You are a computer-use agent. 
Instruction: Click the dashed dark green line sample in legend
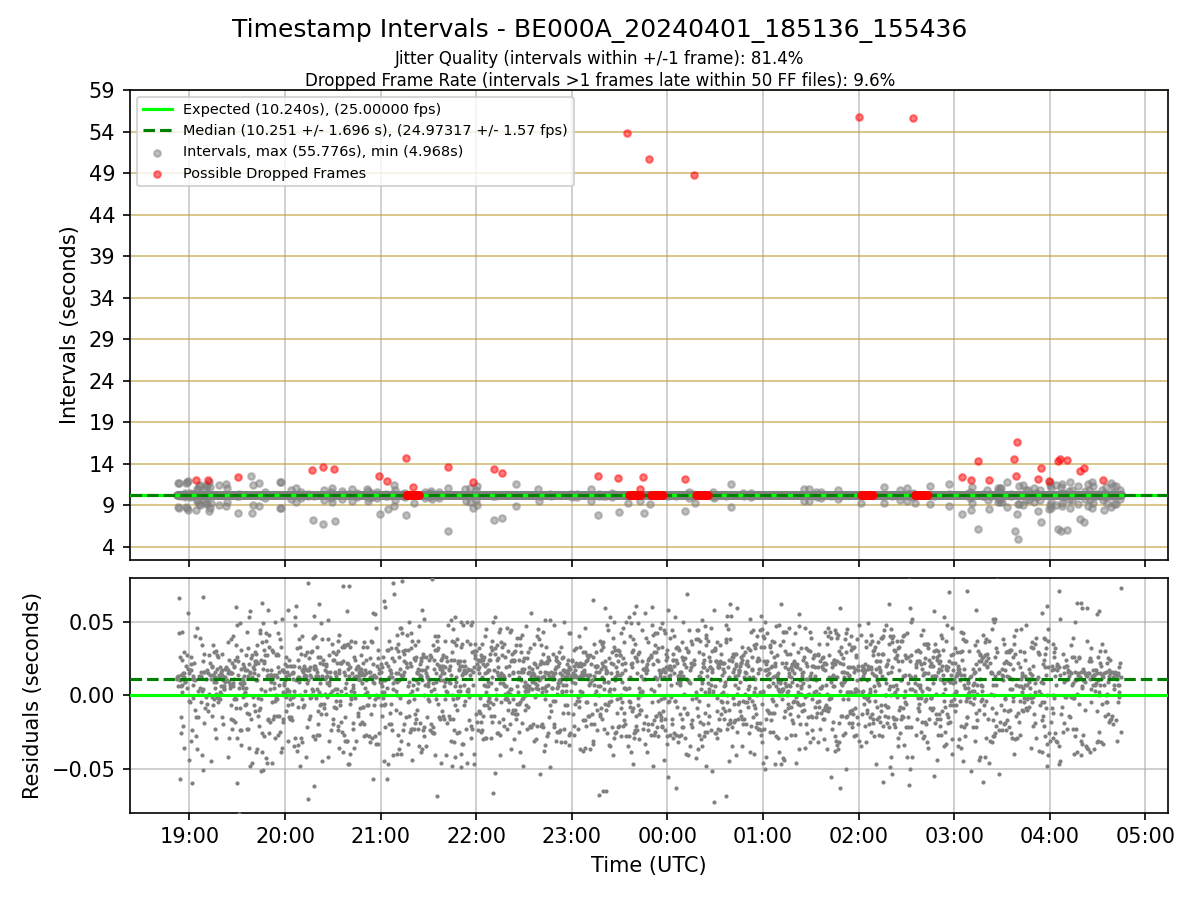tap(159, 130)
